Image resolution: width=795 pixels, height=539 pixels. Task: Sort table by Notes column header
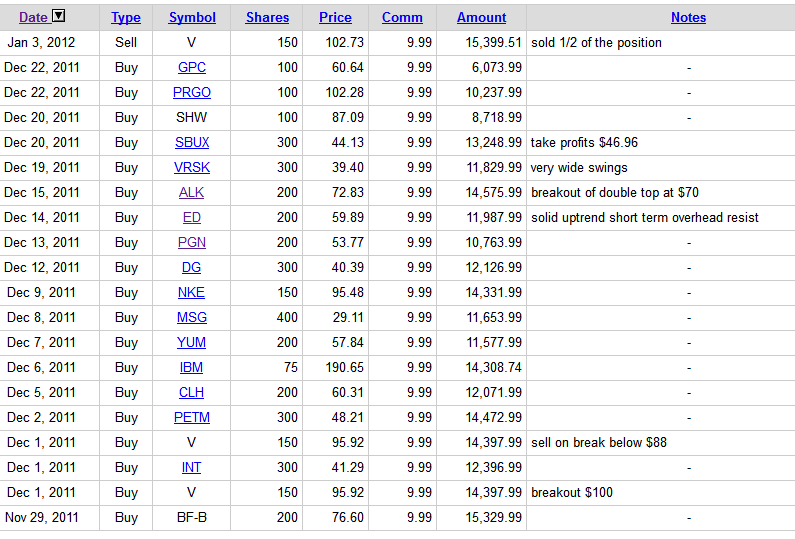coord(688,18)
